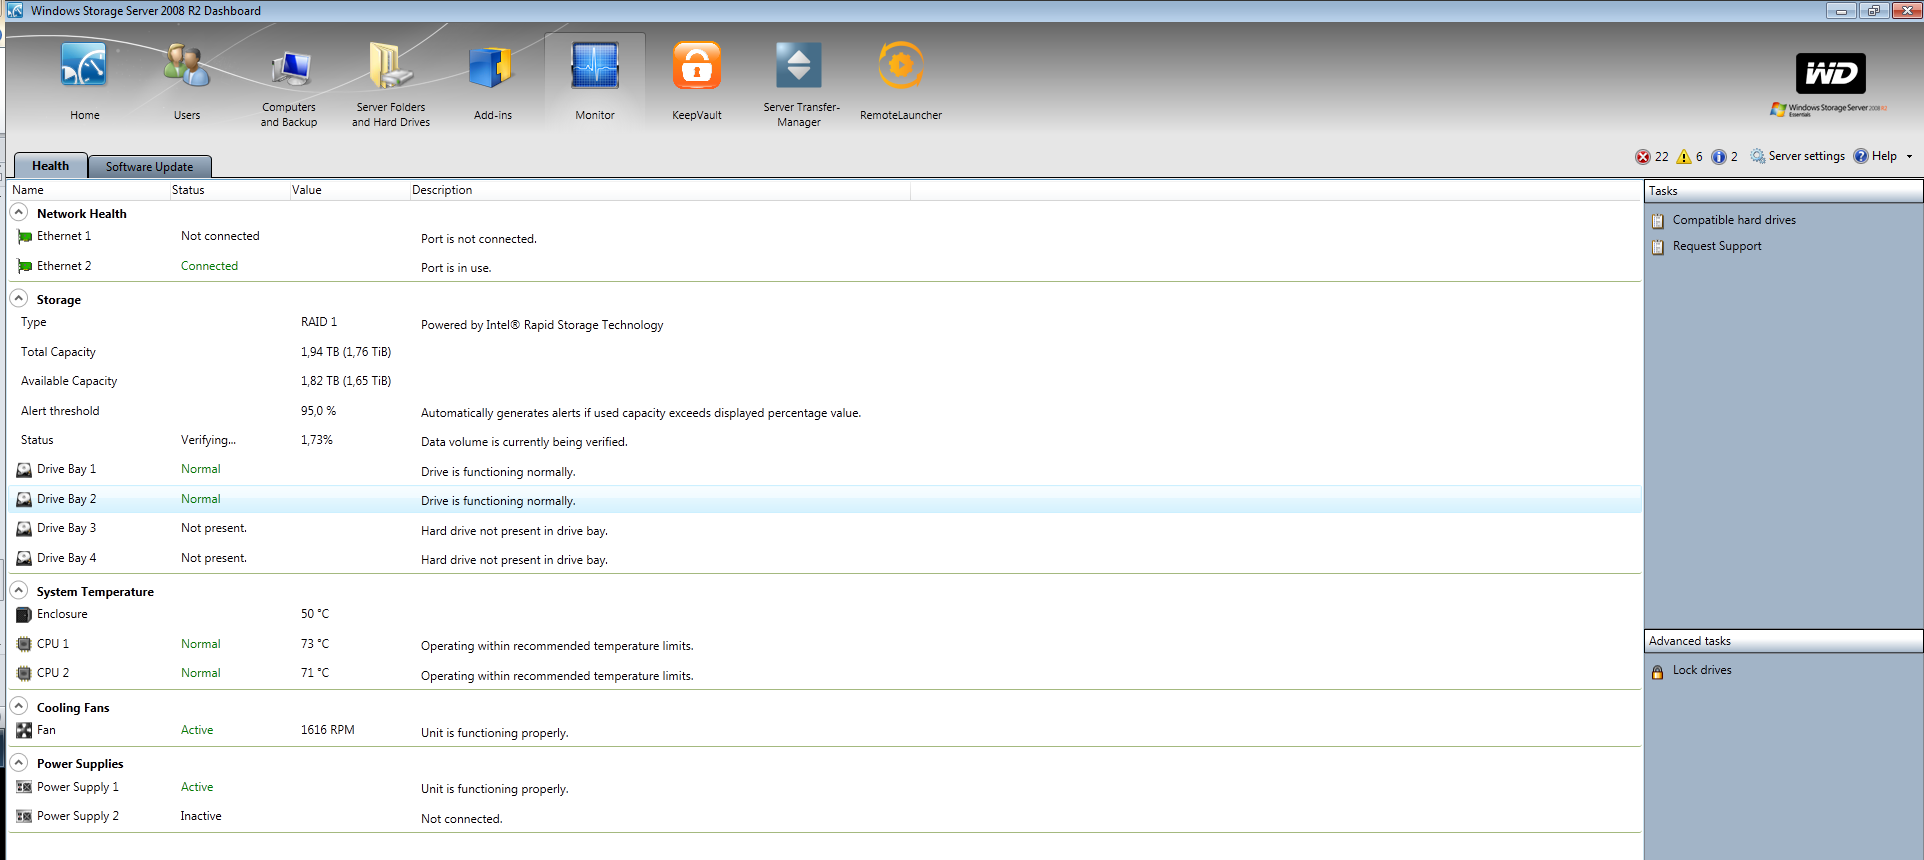Select the Enclosure temperature icon

[24, 614]
